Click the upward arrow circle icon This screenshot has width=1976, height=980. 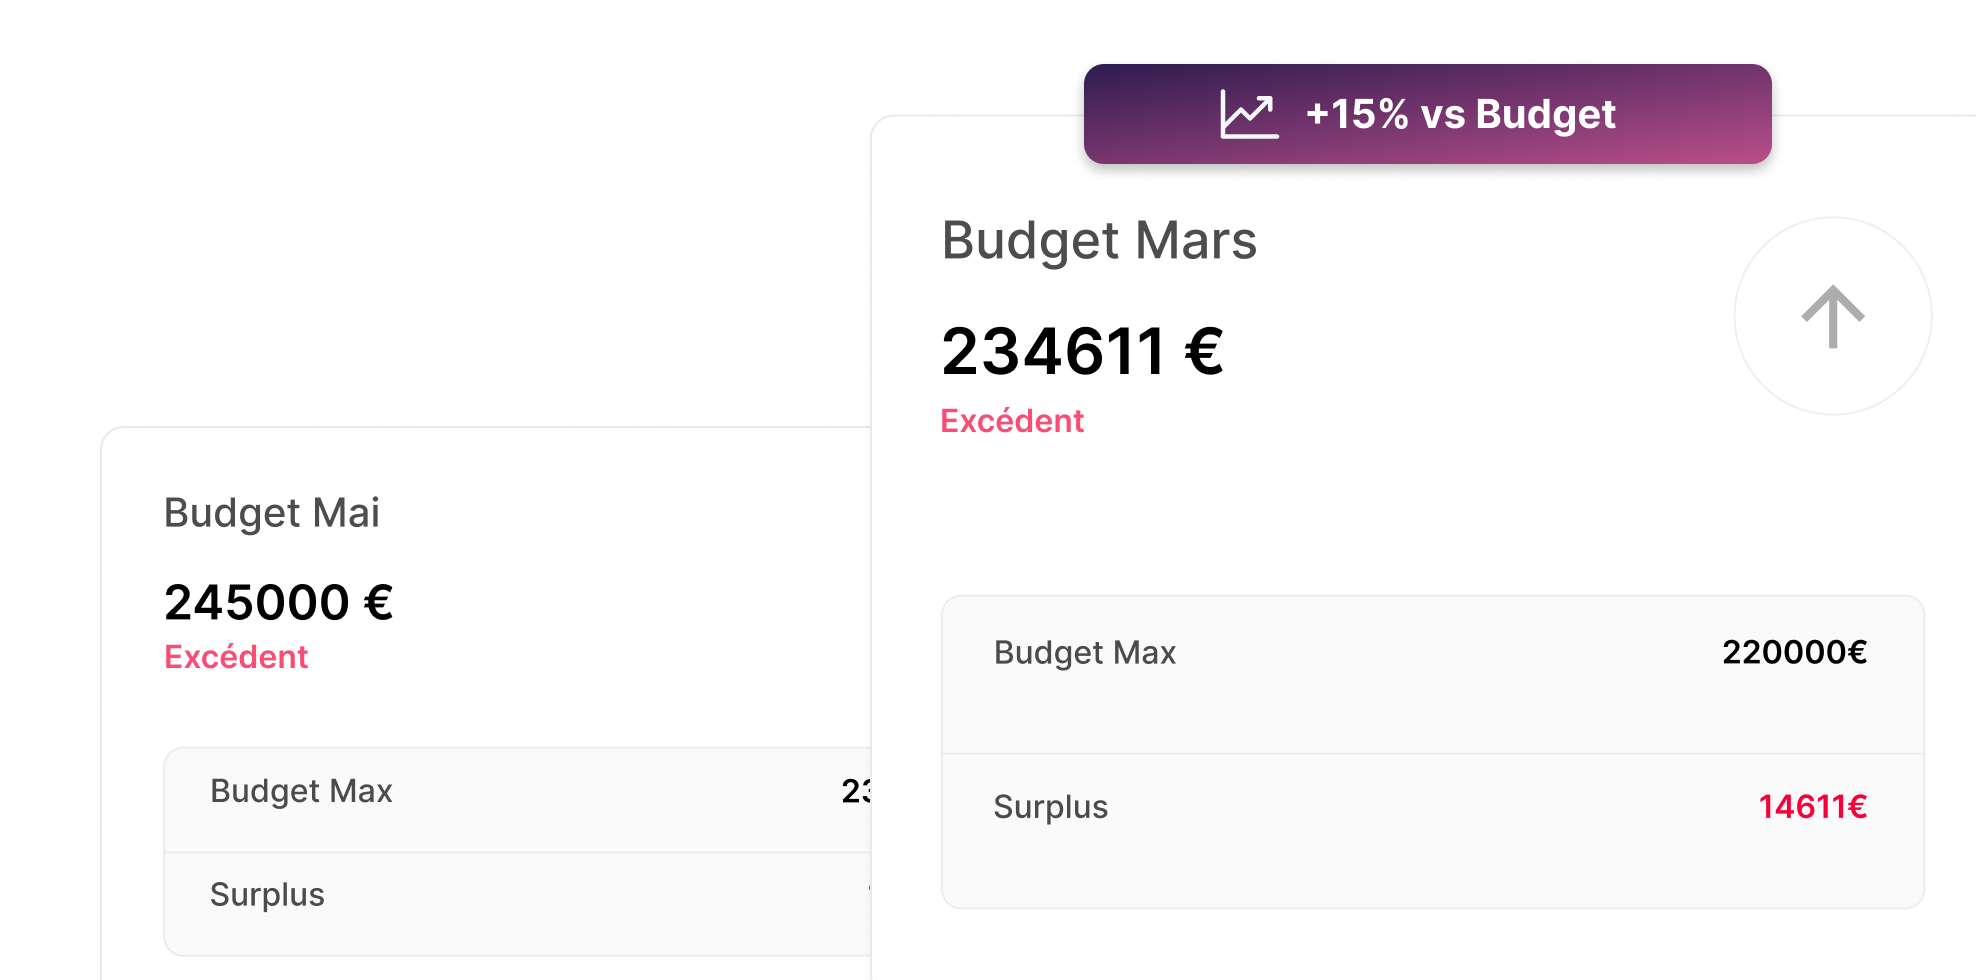1832,316
